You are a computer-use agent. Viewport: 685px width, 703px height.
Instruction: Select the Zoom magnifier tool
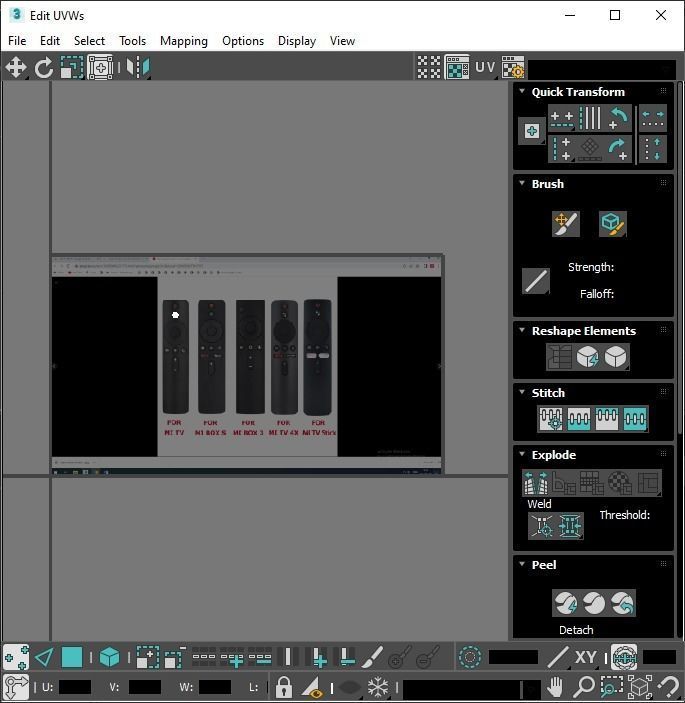click(x=584, y=686)
